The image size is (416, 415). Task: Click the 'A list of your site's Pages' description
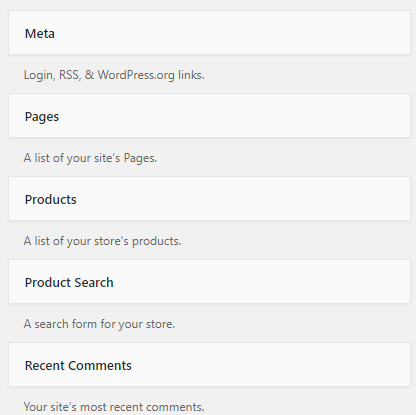(90, 158)
